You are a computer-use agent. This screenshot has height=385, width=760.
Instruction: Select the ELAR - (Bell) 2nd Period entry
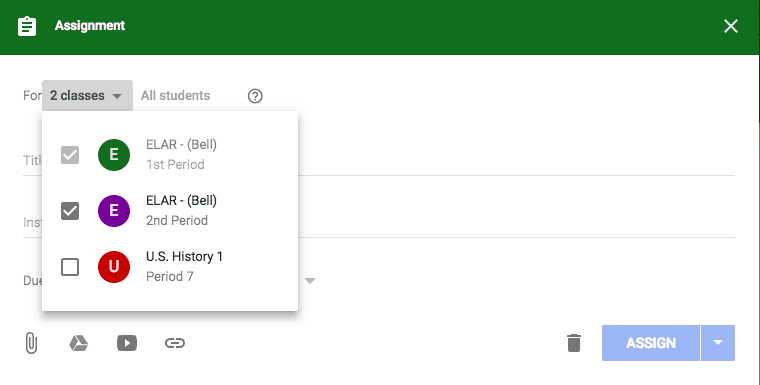click(x=170, y=210)
